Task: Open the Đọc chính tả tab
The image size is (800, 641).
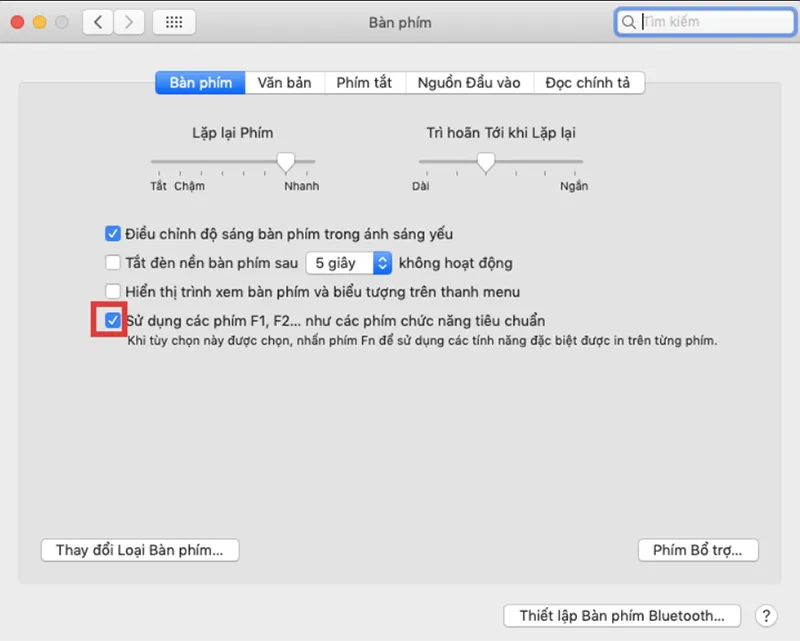Action: pyautogui.click(x=588, y=83)
